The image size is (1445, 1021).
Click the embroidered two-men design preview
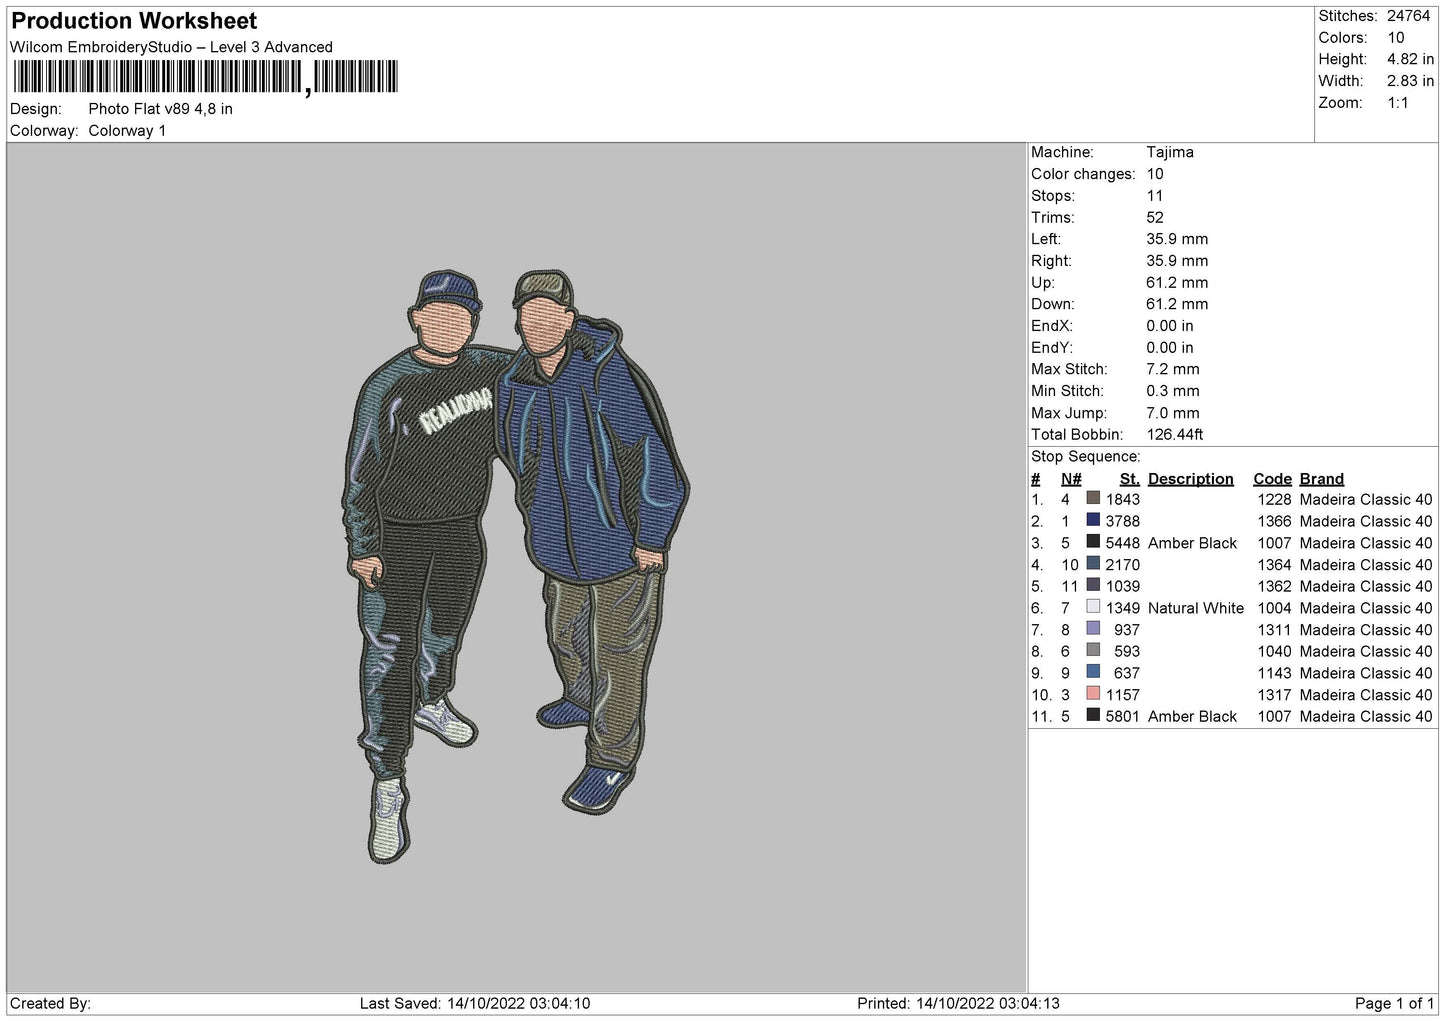click(x=515, y=565)
